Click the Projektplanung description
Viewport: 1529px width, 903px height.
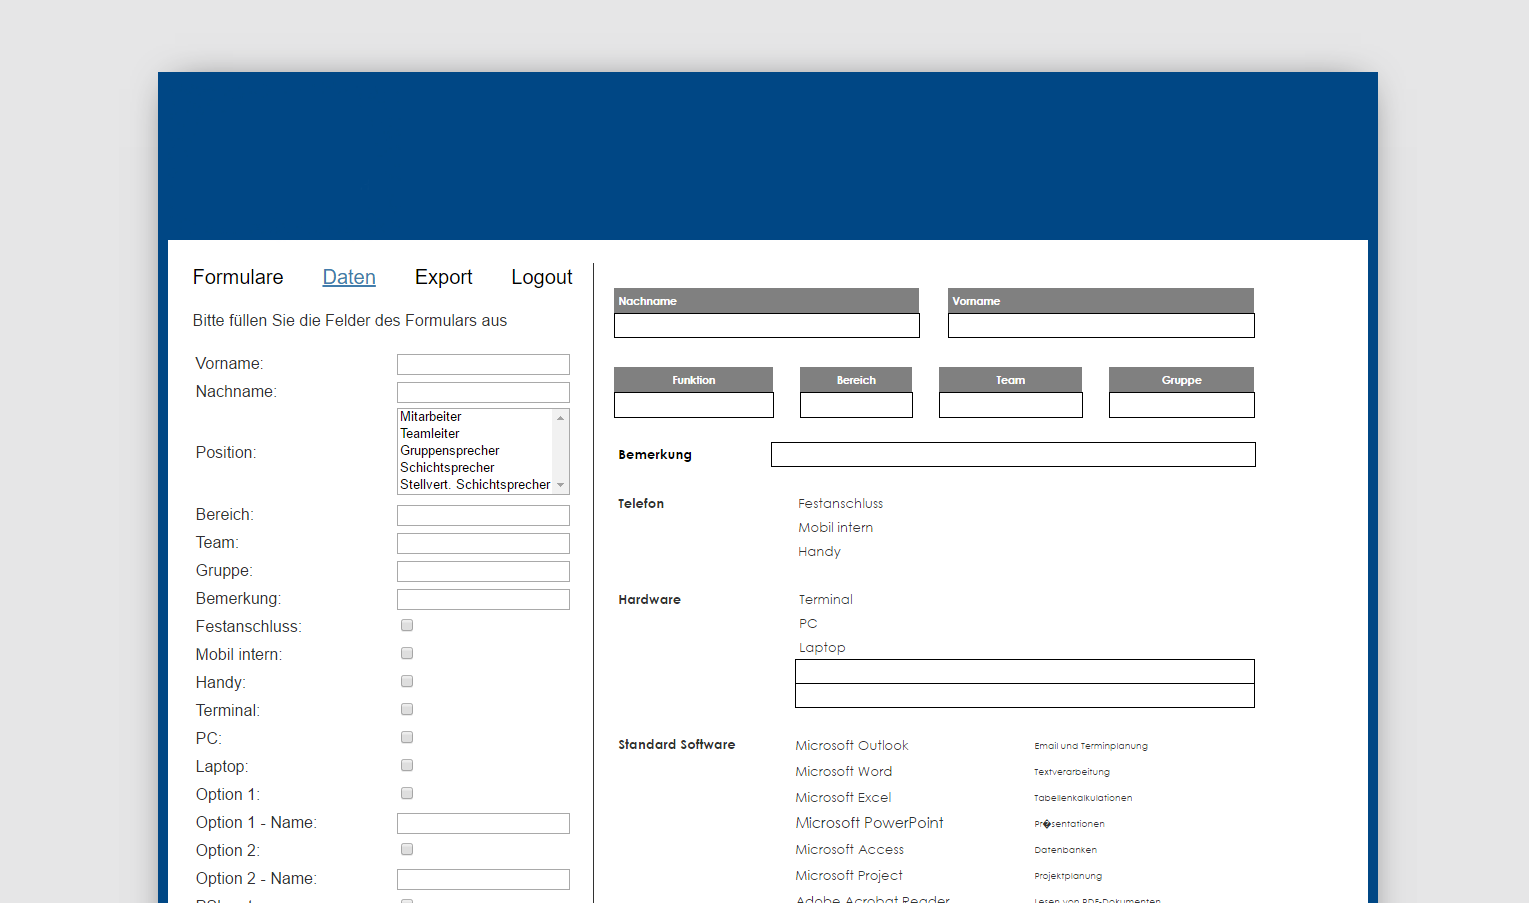click(1068, 876)
